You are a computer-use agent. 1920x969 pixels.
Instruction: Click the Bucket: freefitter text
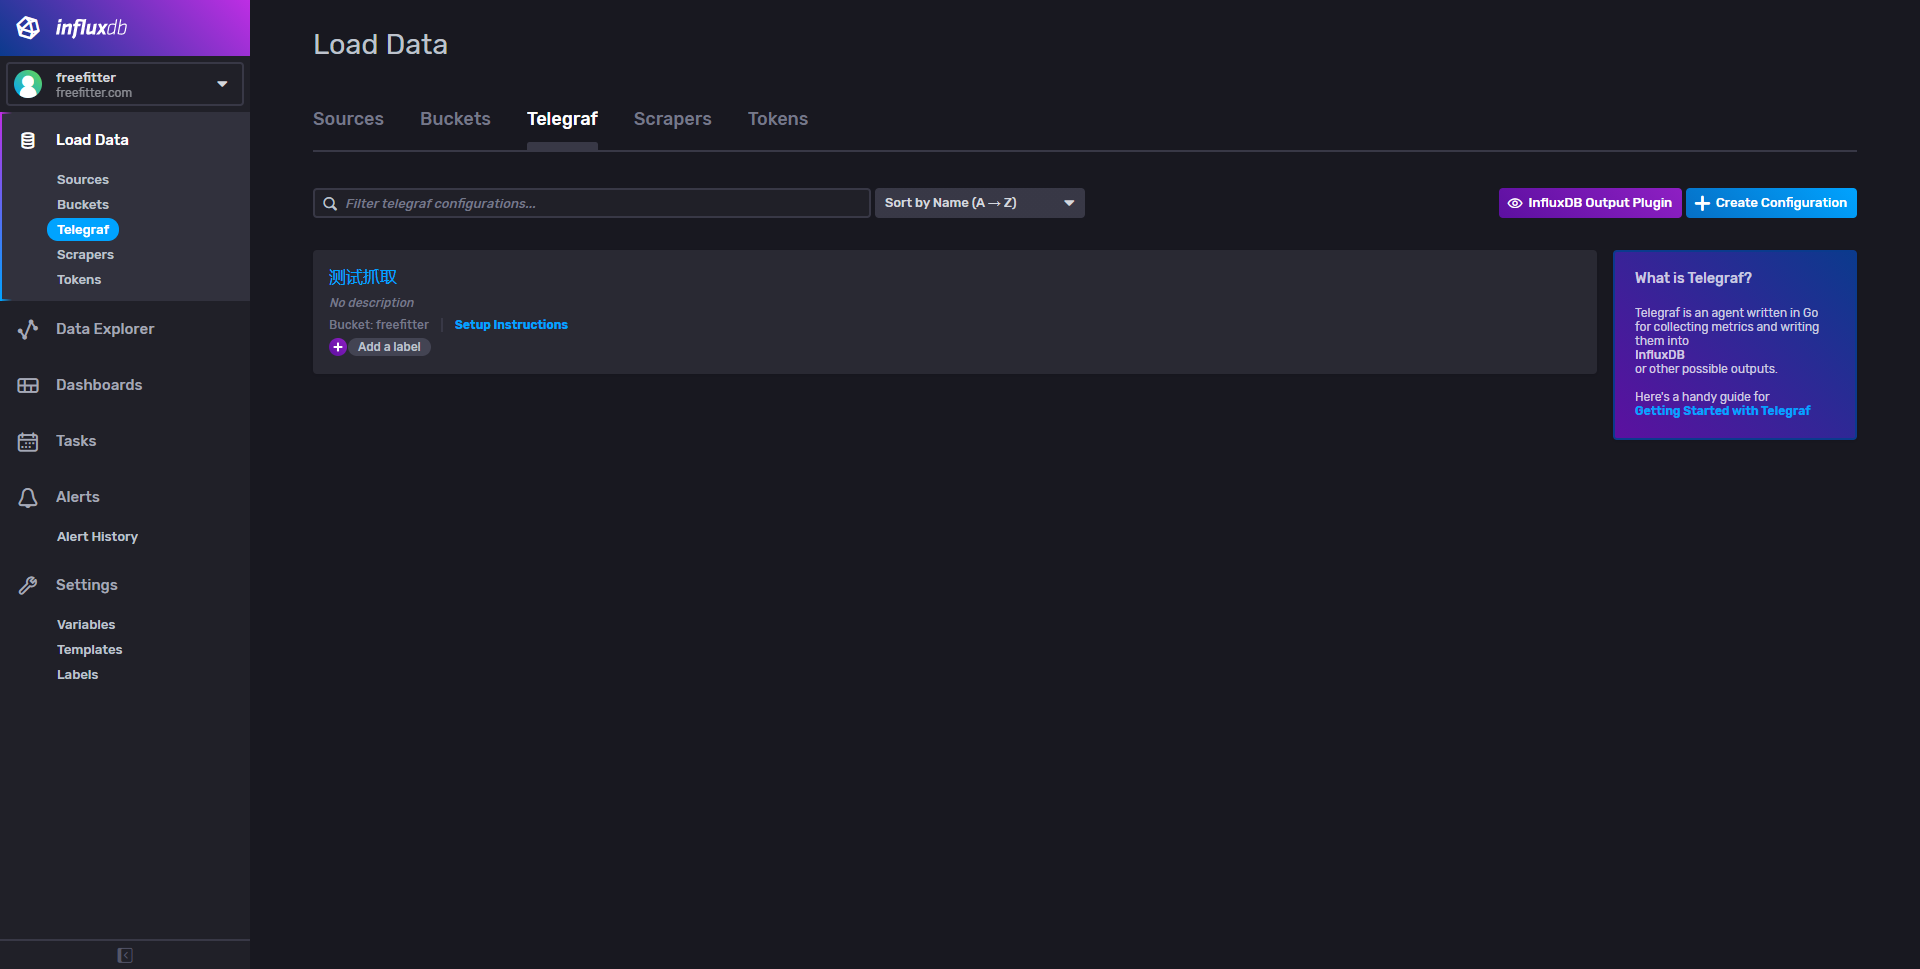tap(379, 325)
